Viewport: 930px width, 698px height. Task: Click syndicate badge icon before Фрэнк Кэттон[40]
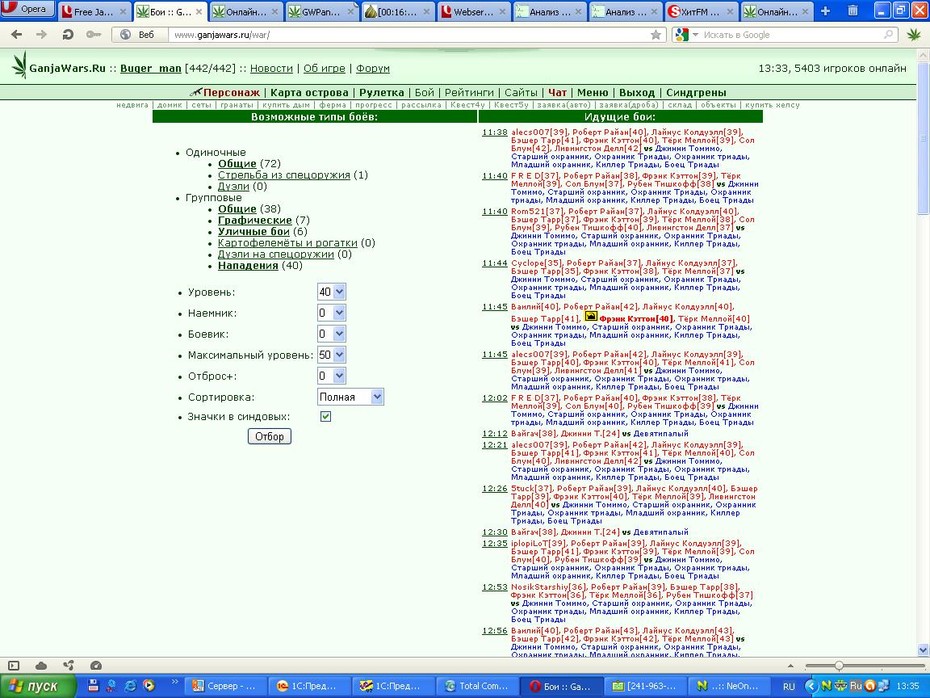pyautogui.click(x=591, y=316)
